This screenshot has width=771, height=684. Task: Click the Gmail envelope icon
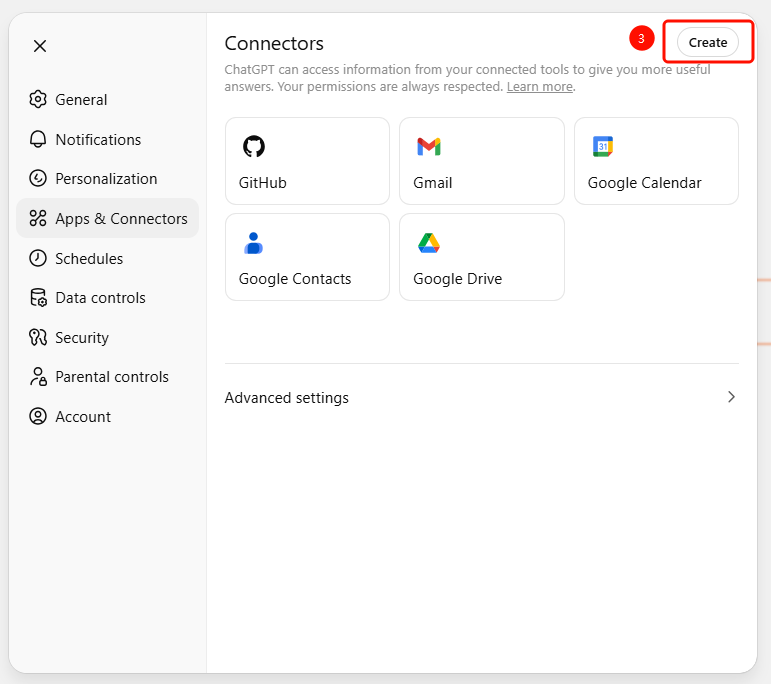click(x=429, y=147)
